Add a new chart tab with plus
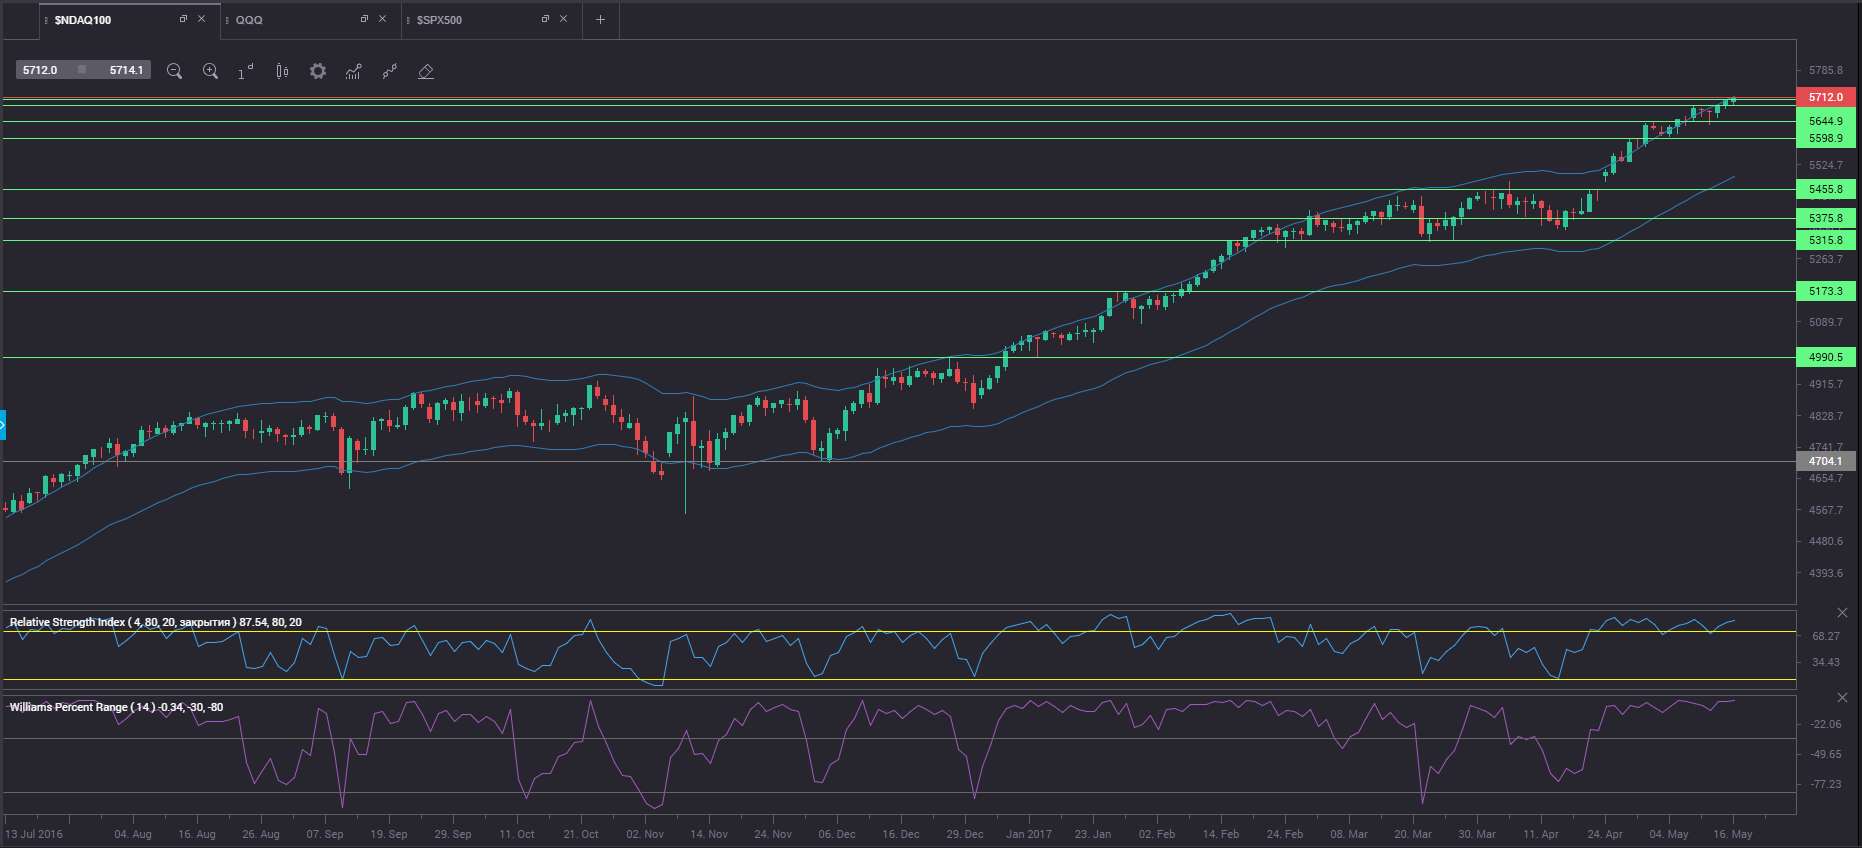 [x=600, y=19]
